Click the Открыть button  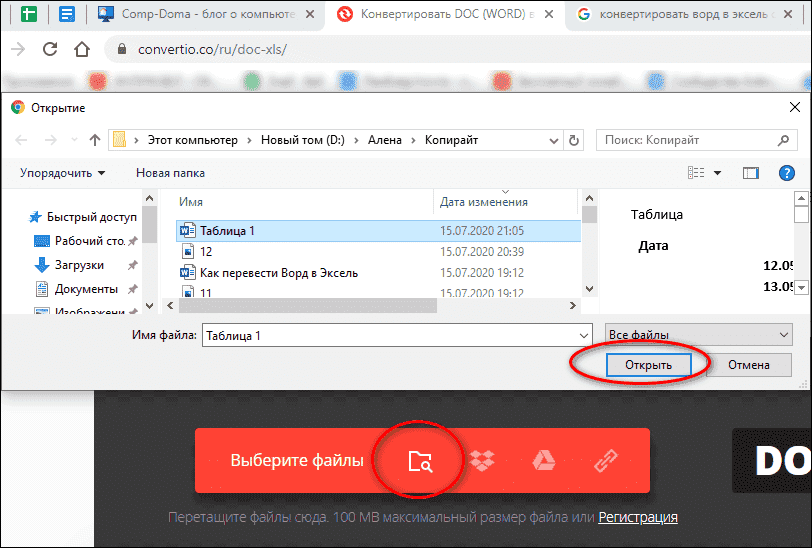(648, 365)
